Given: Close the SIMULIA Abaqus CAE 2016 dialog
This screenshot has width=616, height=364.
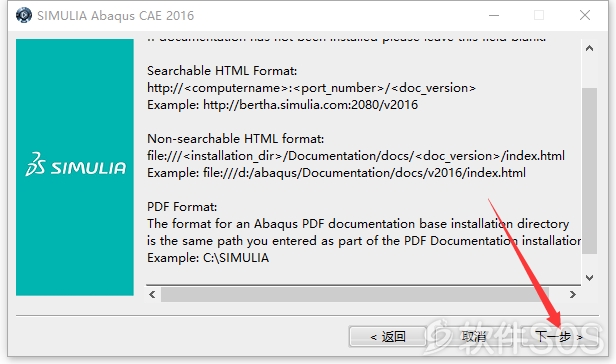Looking at the screenshot, I should point(585,15).
